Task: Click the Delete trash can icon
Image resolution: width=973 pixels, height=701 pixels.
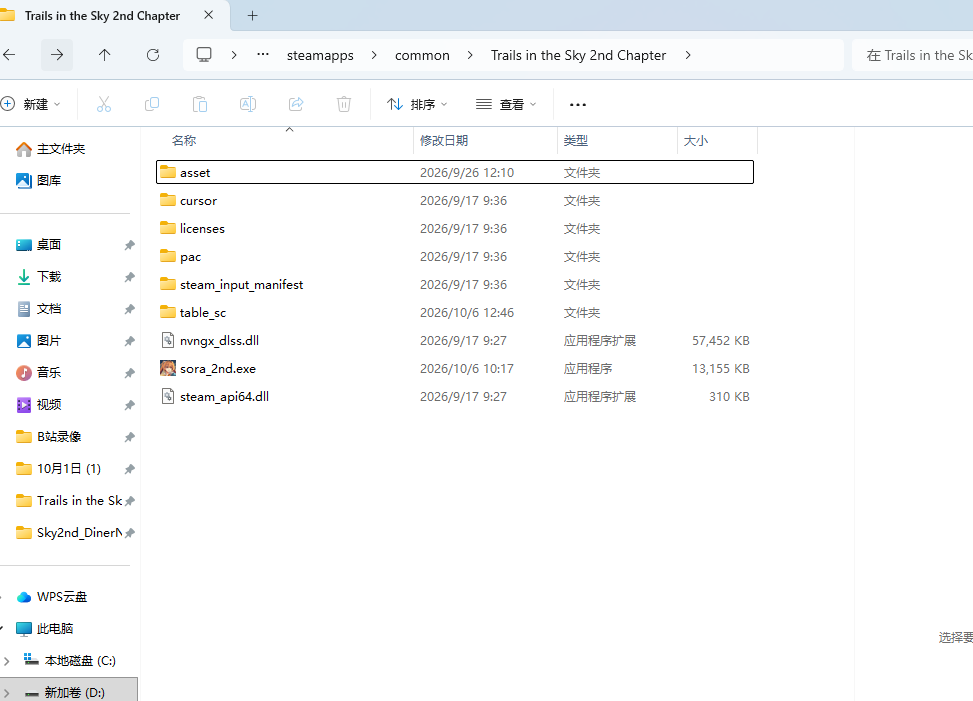Action: pyautogui.click(x=344, y=104)
